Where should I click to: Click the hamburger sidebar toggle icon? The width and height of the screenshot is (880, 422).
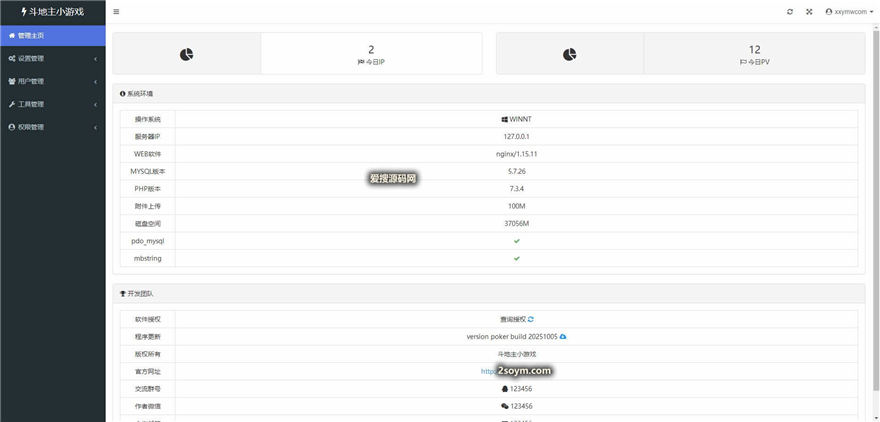(116, 12)
